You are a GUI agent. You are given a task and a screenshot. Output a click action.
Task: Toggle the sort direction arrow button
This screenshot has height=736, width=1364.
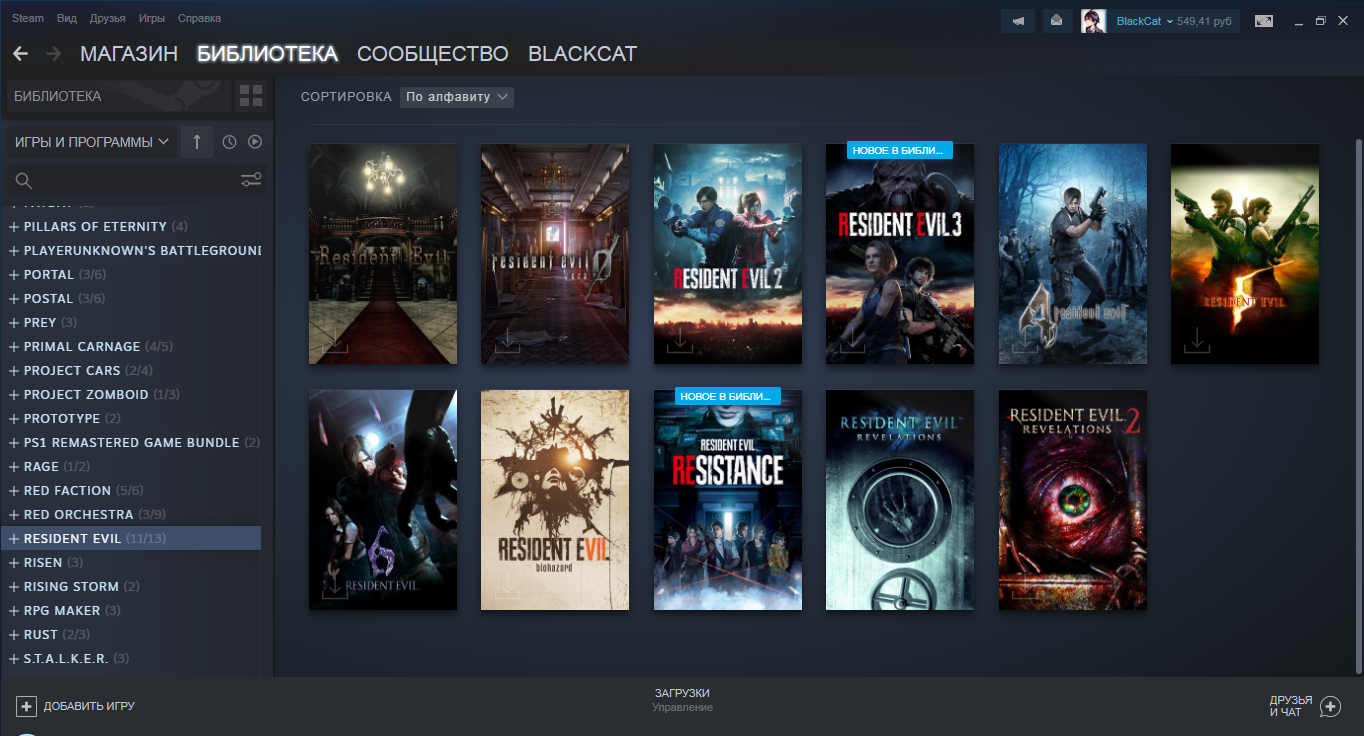click(196, 142)
